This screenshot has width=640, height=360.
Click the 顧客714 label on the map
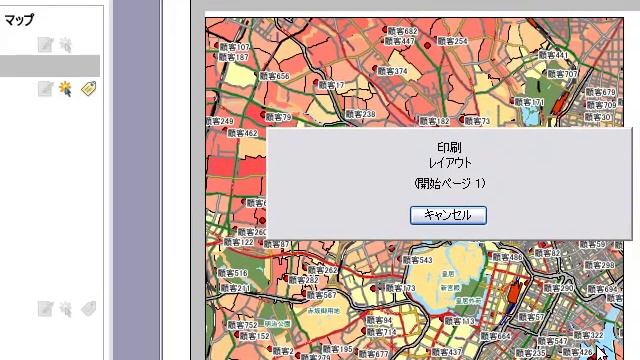(381, 332)
